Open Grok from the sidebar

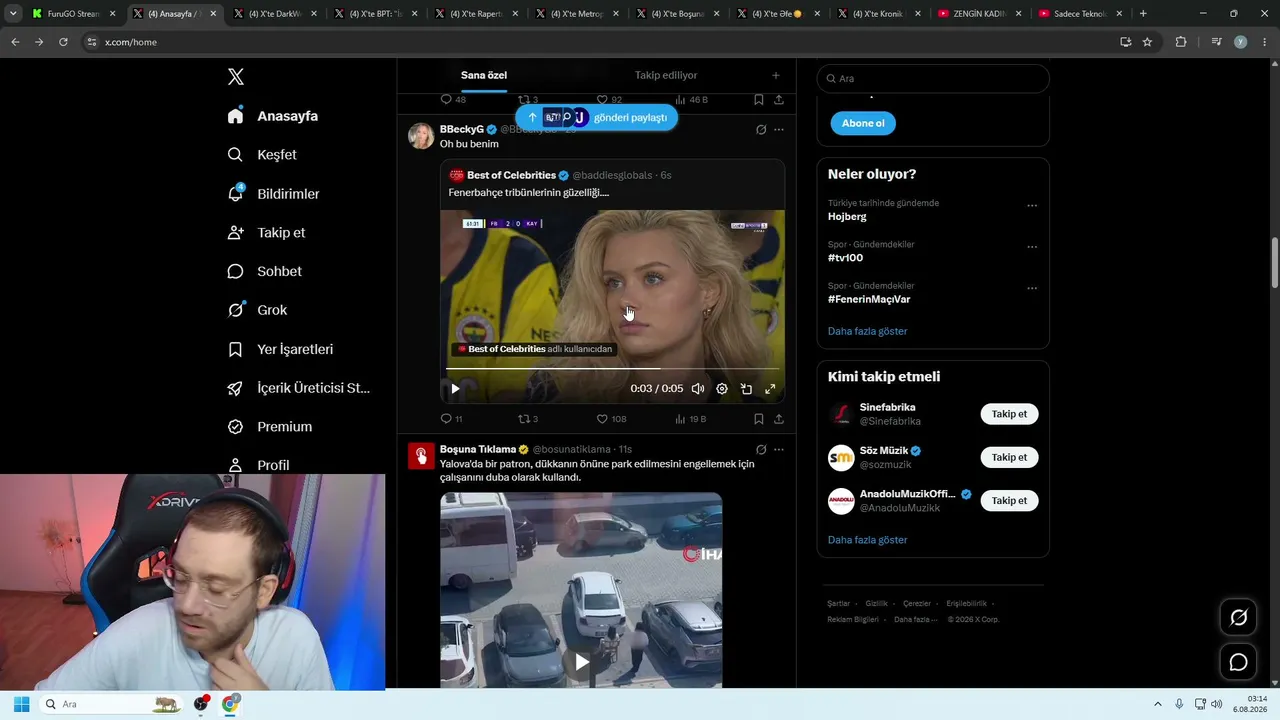point(257,310)
